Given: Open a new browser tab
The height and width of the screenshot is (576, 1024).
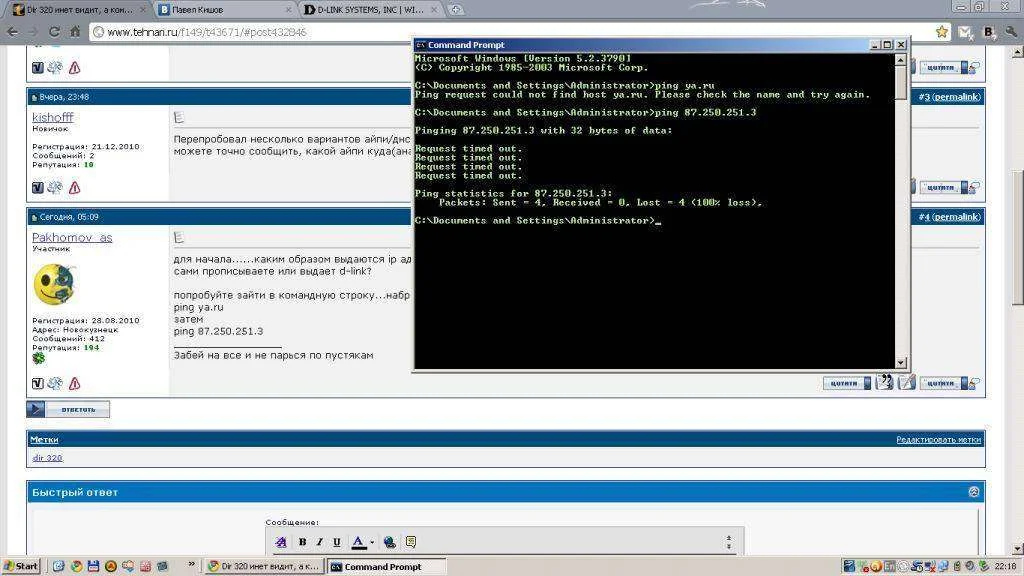Looking at the screenshot, I should click(456, 10).
